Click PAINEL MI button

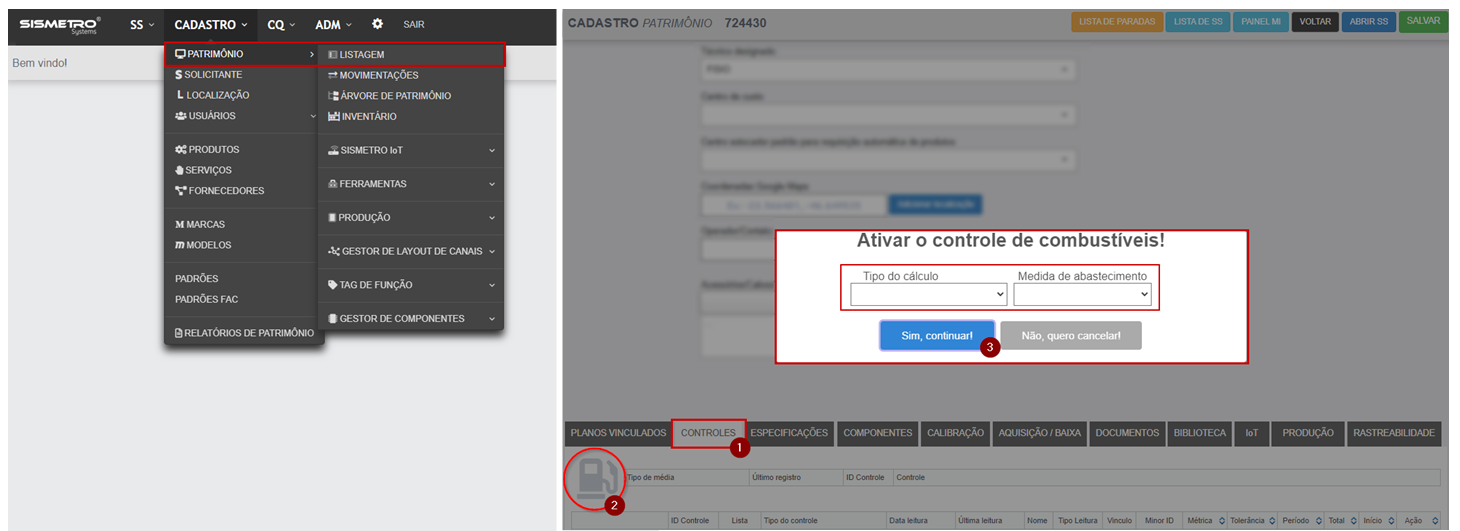[x=1261, y=21]
